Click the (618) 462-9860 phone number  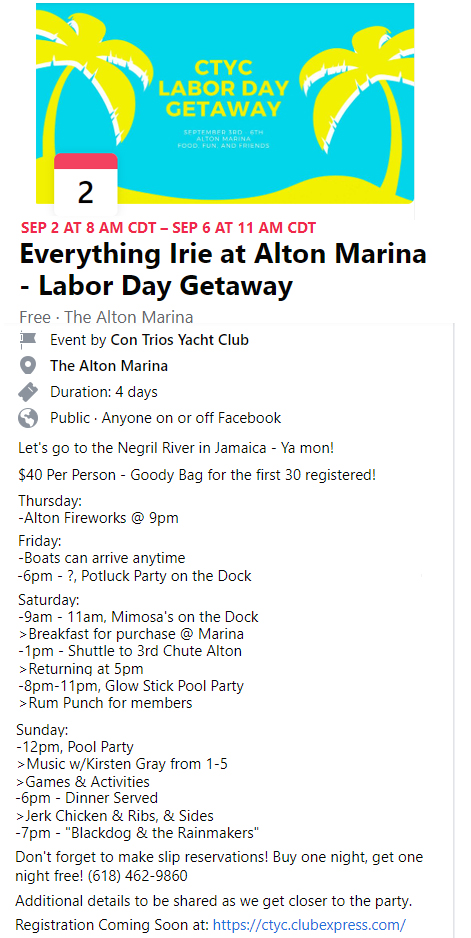138,876
